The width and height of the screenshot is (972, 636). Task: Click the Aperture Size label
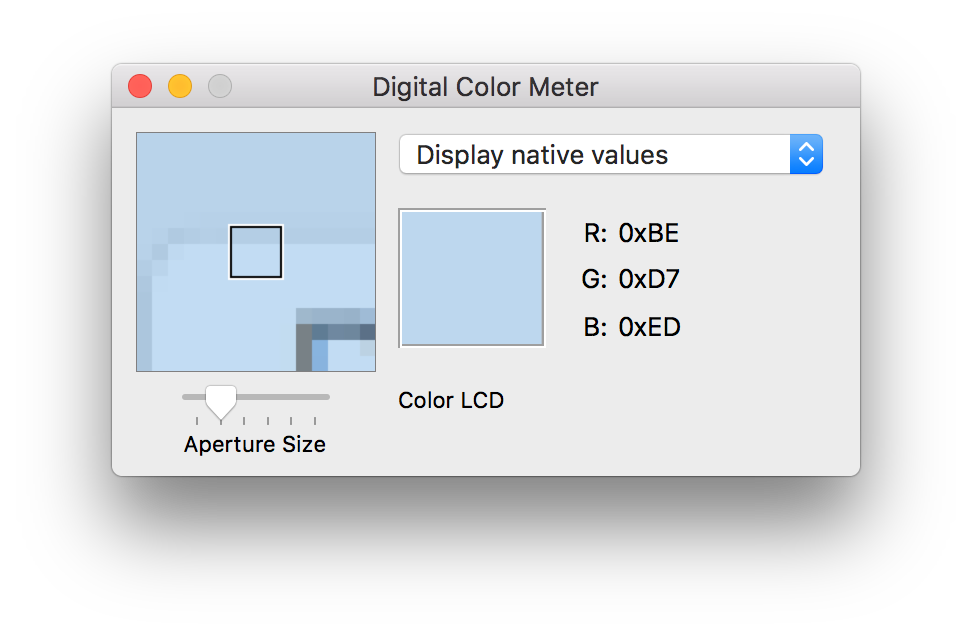point(255,444)
